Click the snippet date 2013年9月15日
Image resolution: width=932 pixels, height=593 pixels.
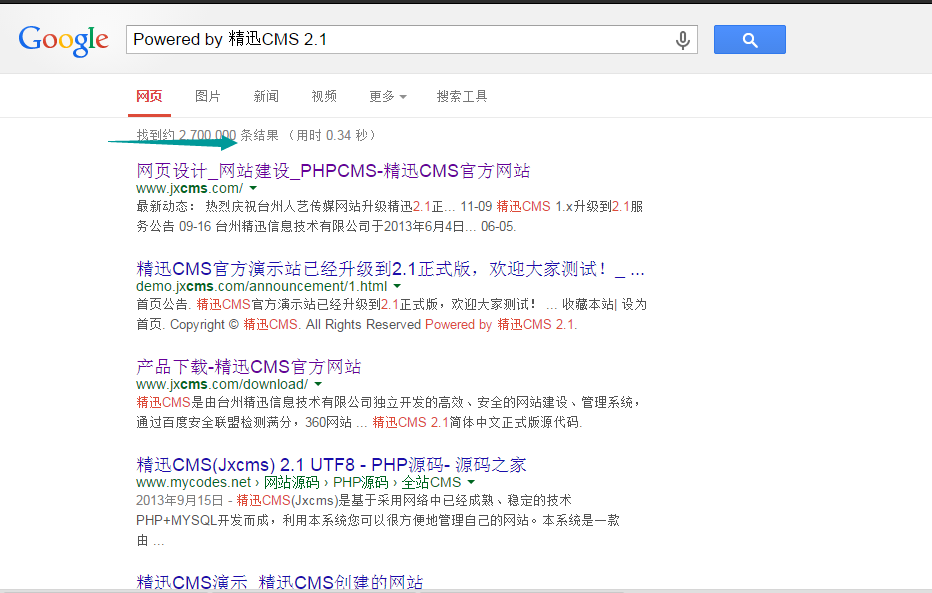pos(180,500)
